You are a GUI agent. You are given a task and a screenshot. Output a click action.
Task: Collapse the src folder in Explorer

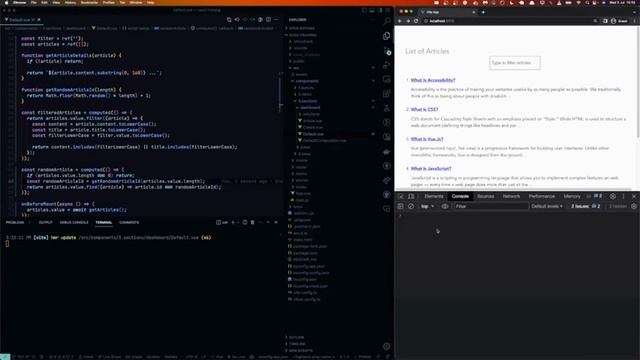(296, 68)
